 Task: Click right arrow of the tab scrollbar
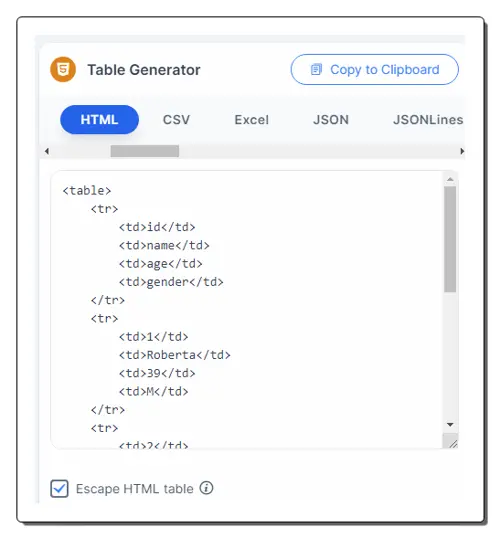[462, 151]
